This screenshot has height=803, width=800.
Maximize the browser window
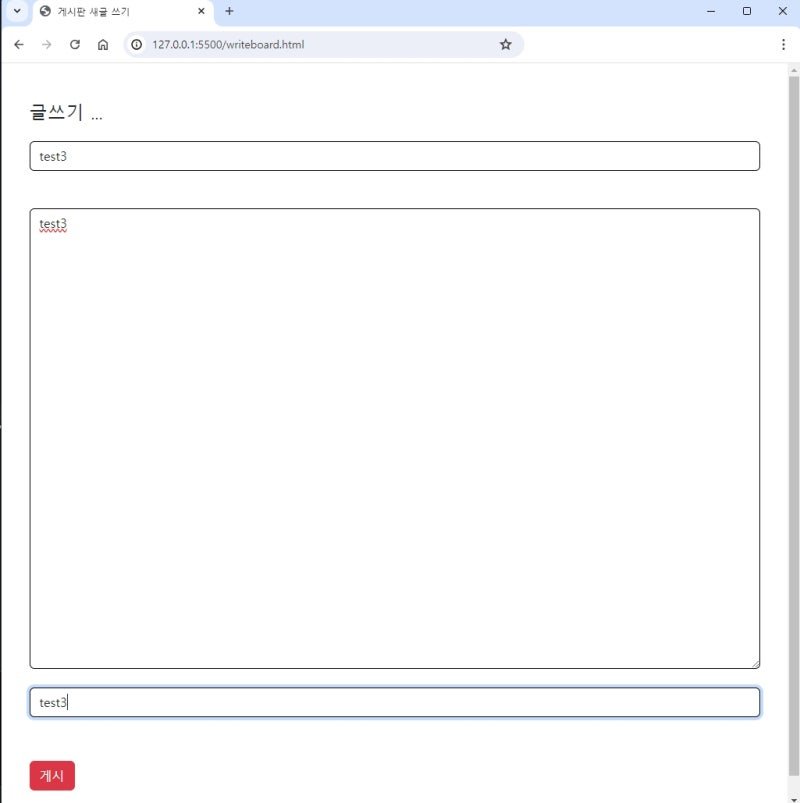point(747,11)
